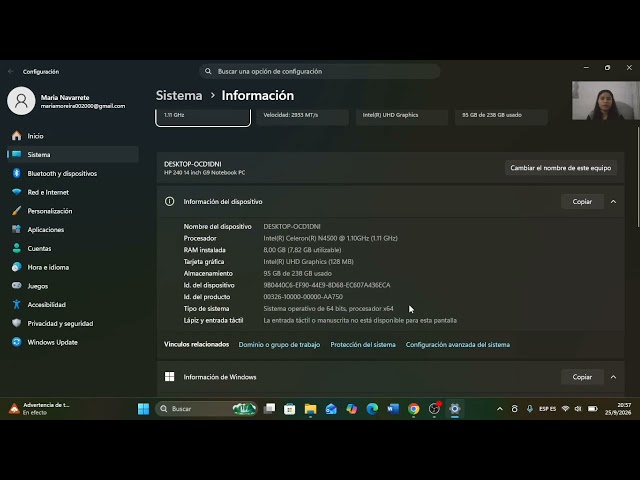Viewport: 640px width, 480px height.
Task: Copy the Información del dispositivo details
Action: 582,202
